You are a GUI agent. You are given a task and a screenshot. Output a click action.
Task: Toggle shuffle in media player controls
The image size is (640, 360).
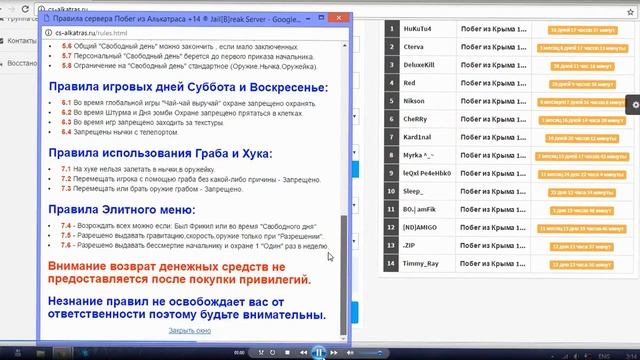coord(260,353)
